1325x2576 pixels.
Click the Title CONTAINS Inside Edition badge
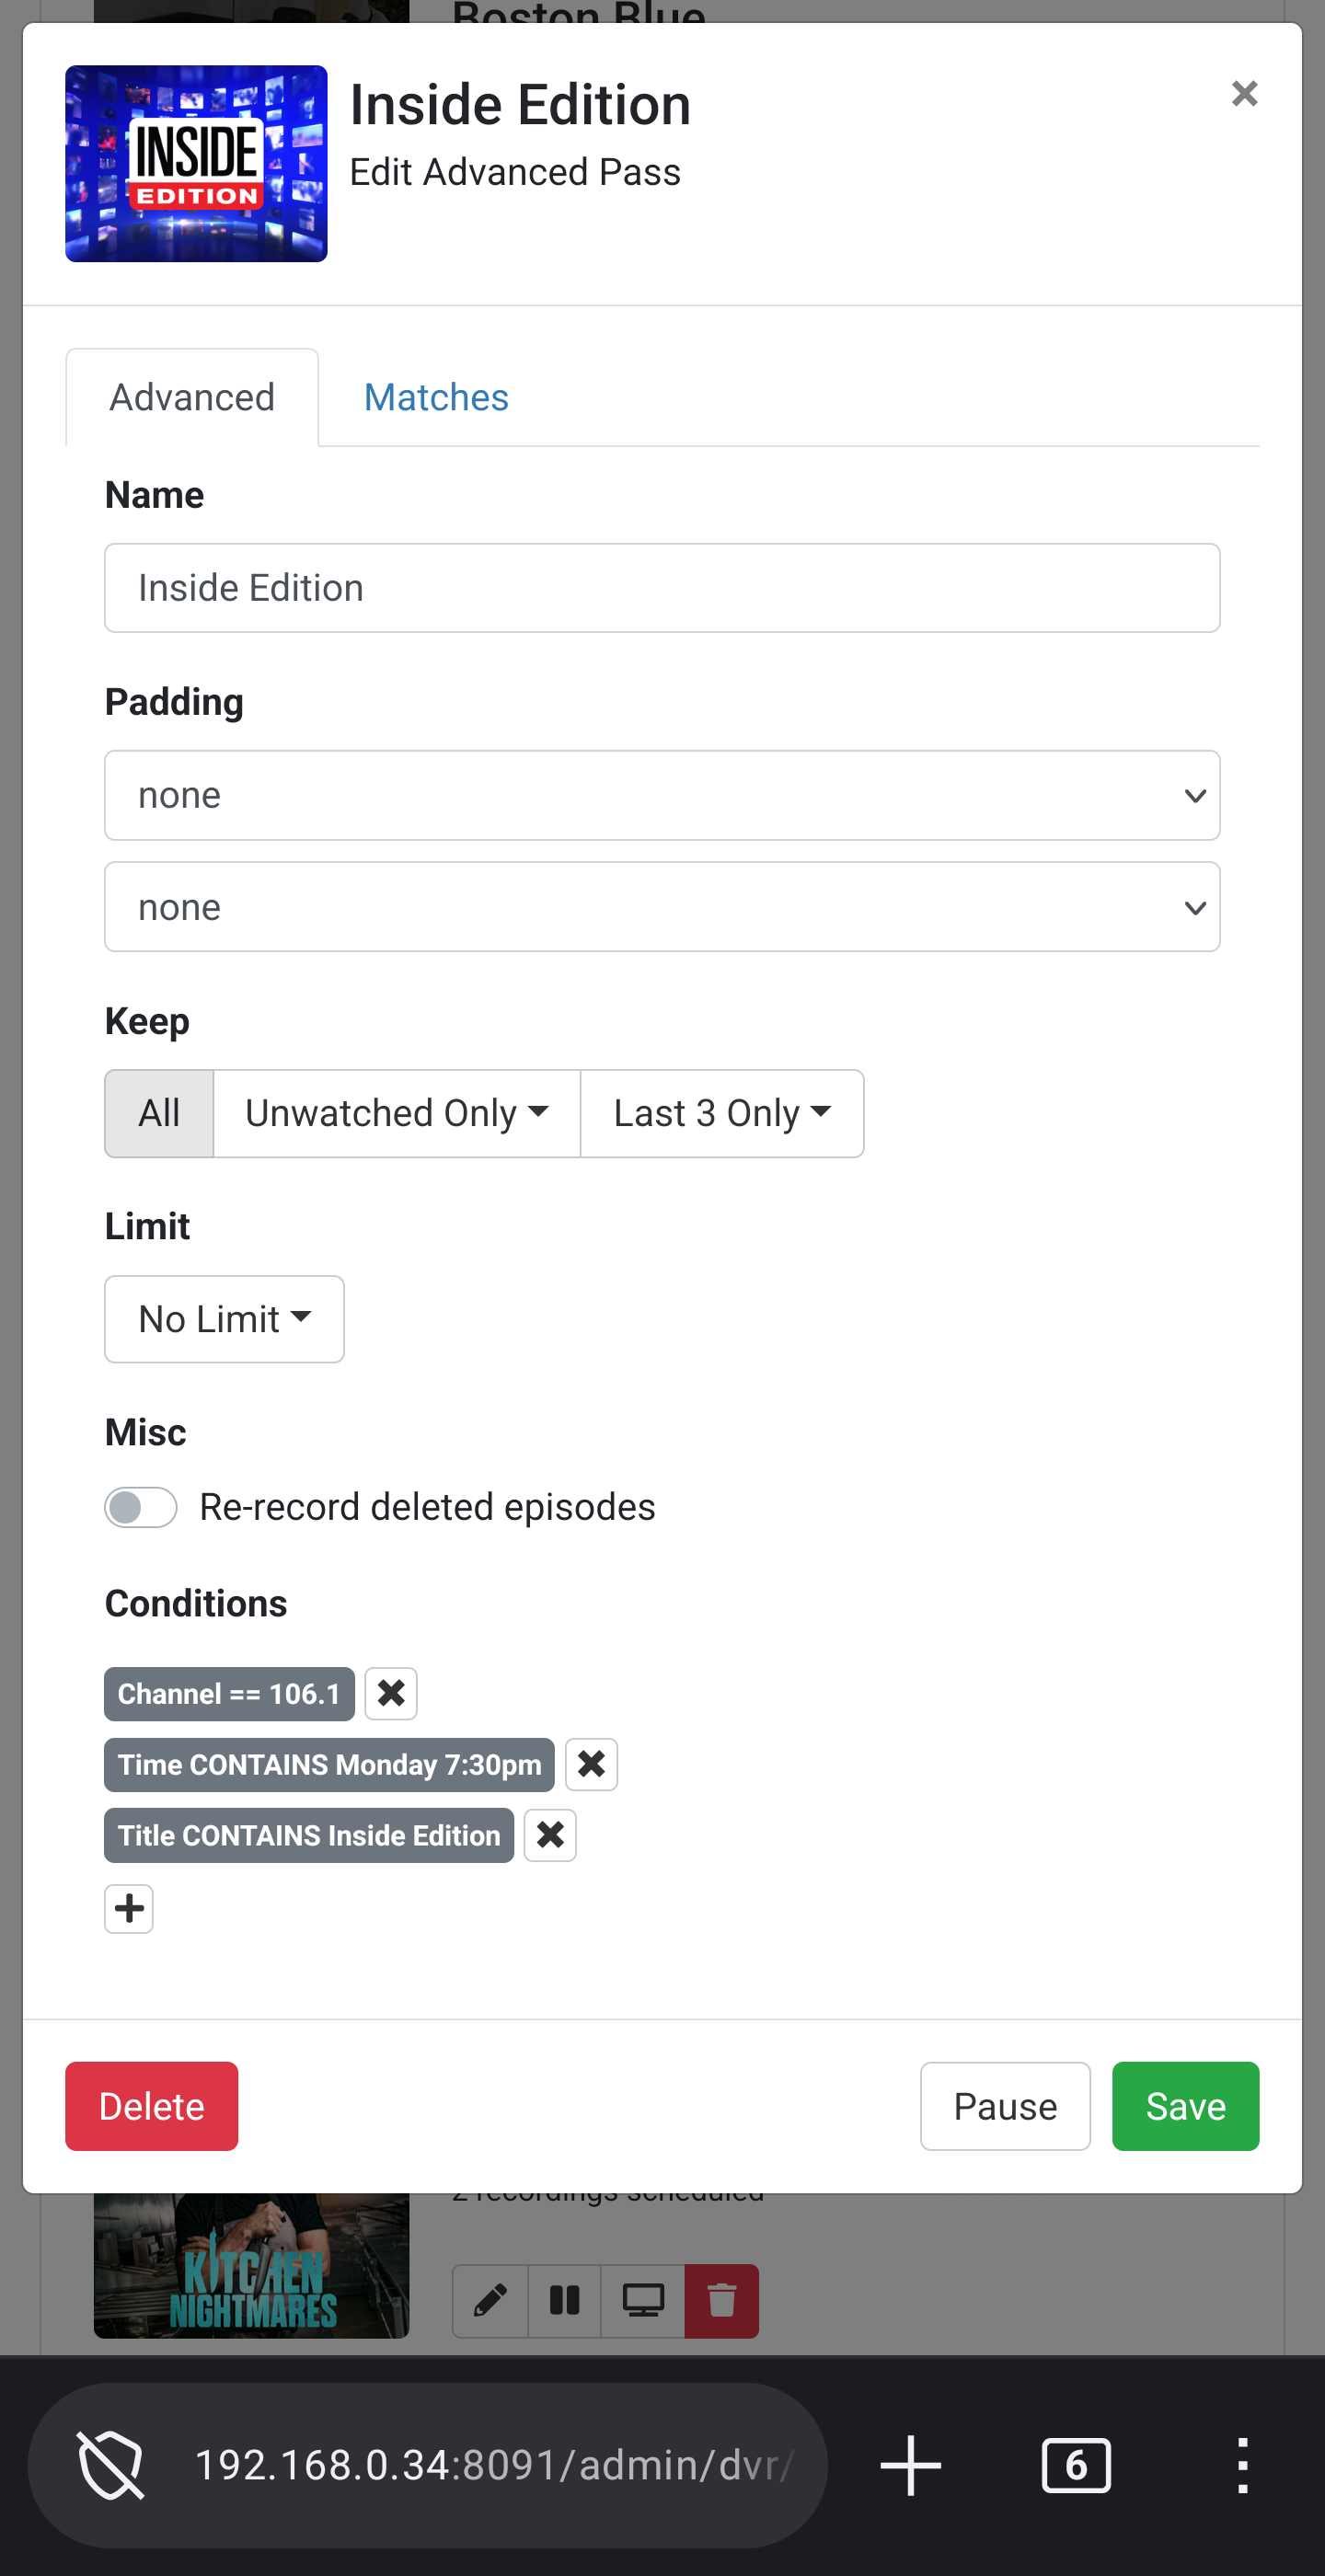point(309,1836)
